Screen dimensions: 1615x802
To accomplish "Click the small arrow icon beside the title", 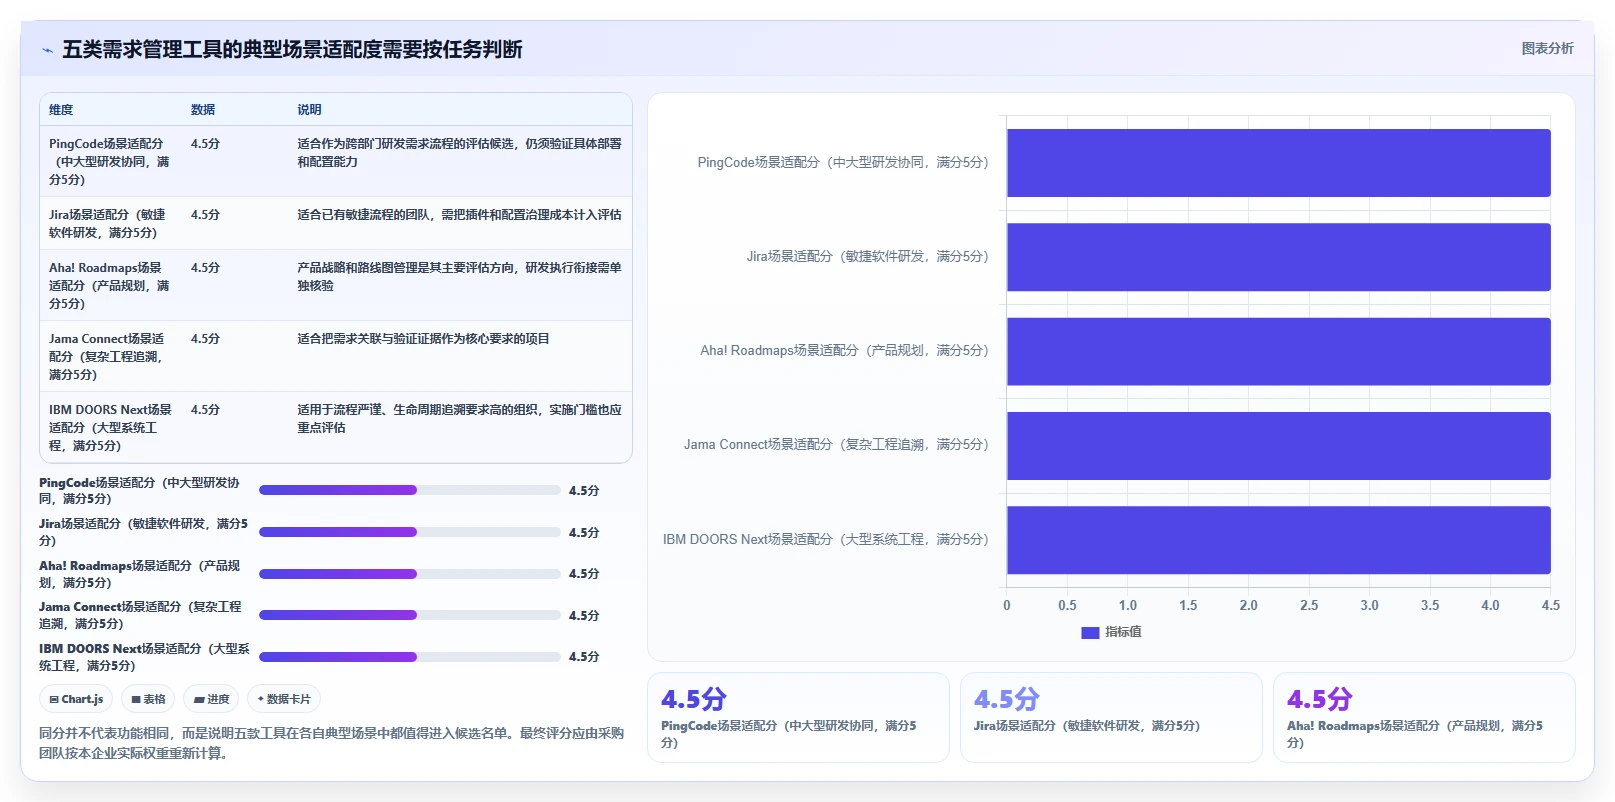I will tap(47, 50).
